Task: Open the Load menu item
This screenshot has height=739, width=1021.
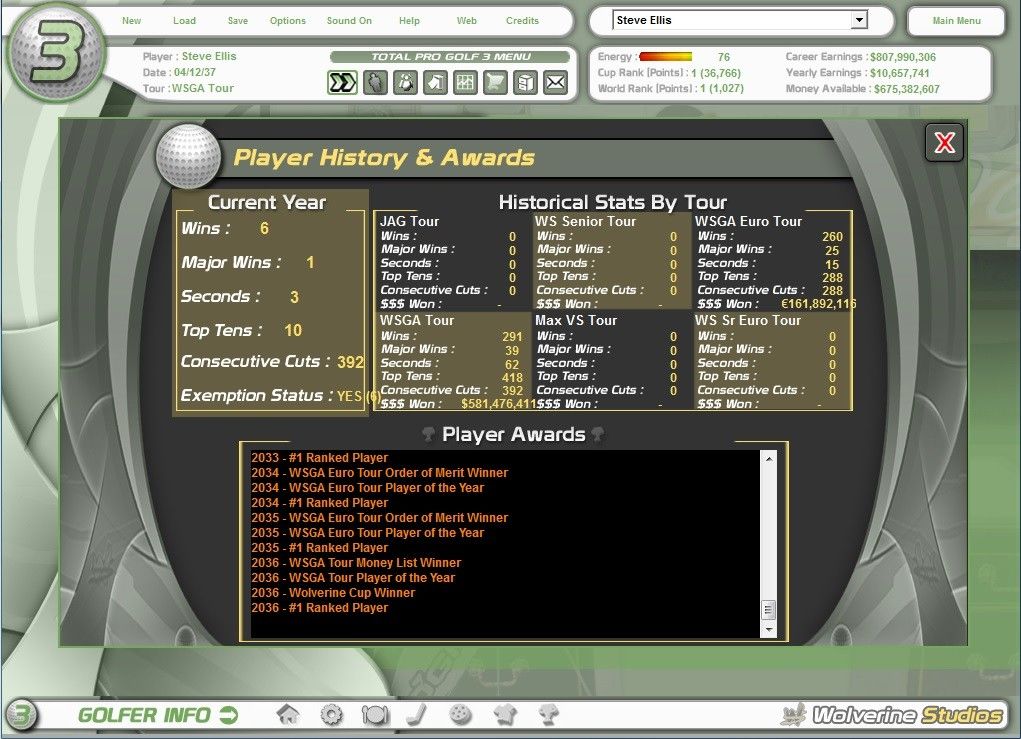Action: point(184,21)
